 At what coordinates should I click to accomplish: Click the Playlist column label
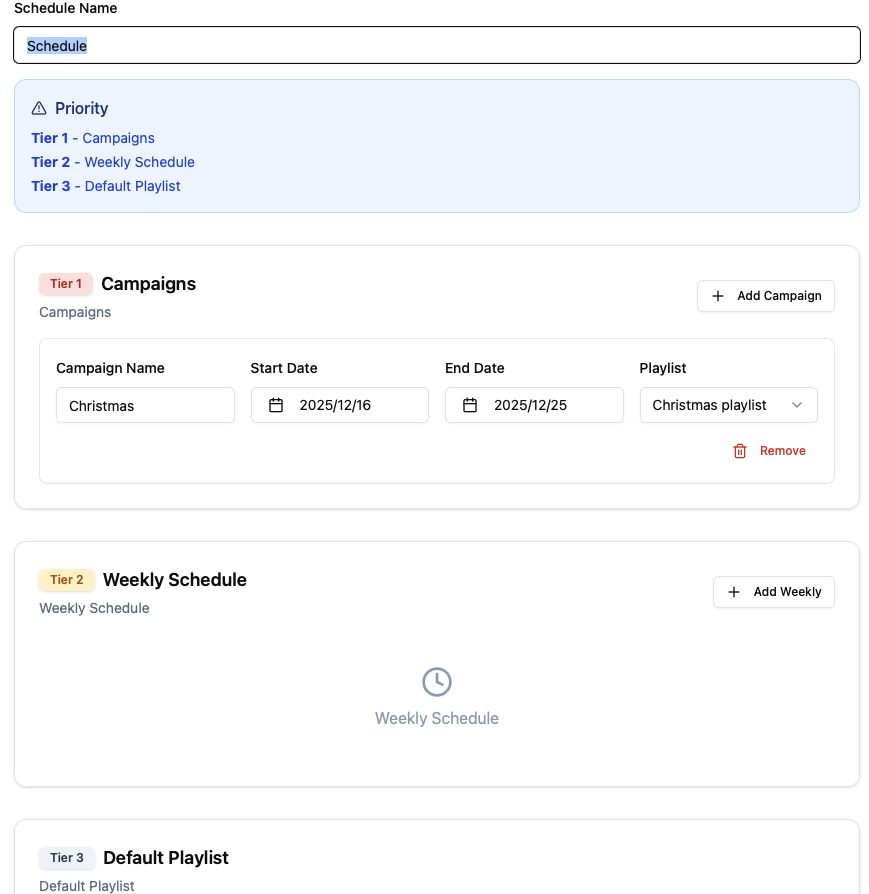coord(663,368)
